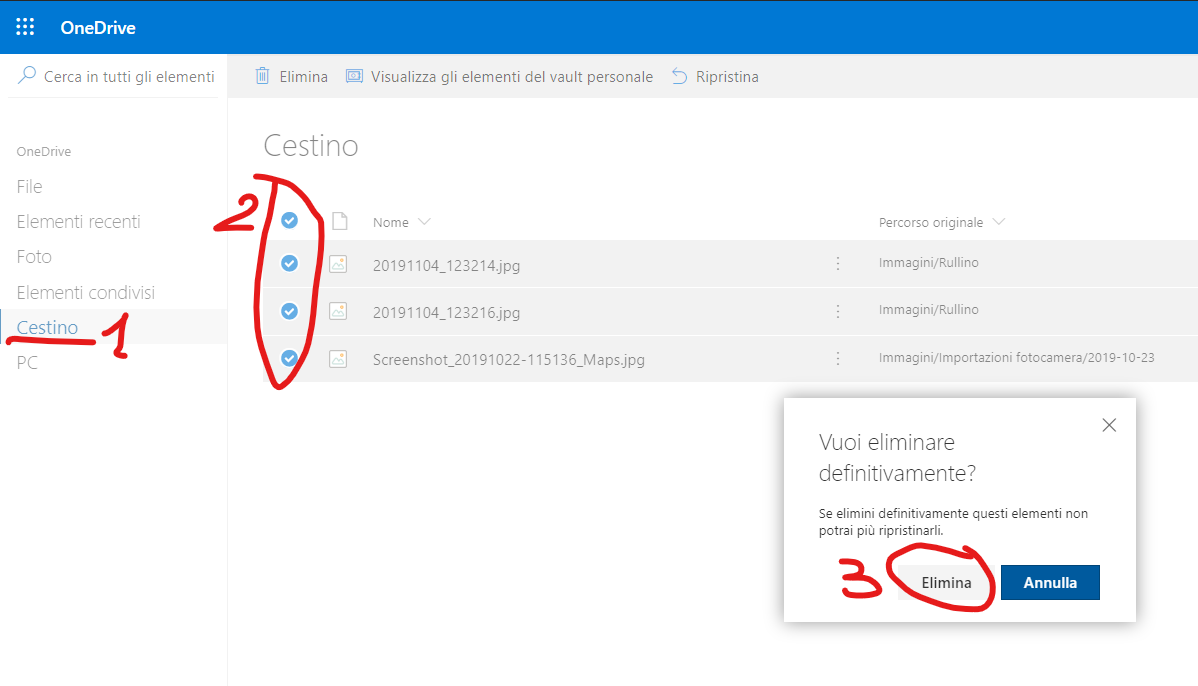Click the Ripristina undo arrow icon
Screen dimensions: 1198x686
pos(680,76)
